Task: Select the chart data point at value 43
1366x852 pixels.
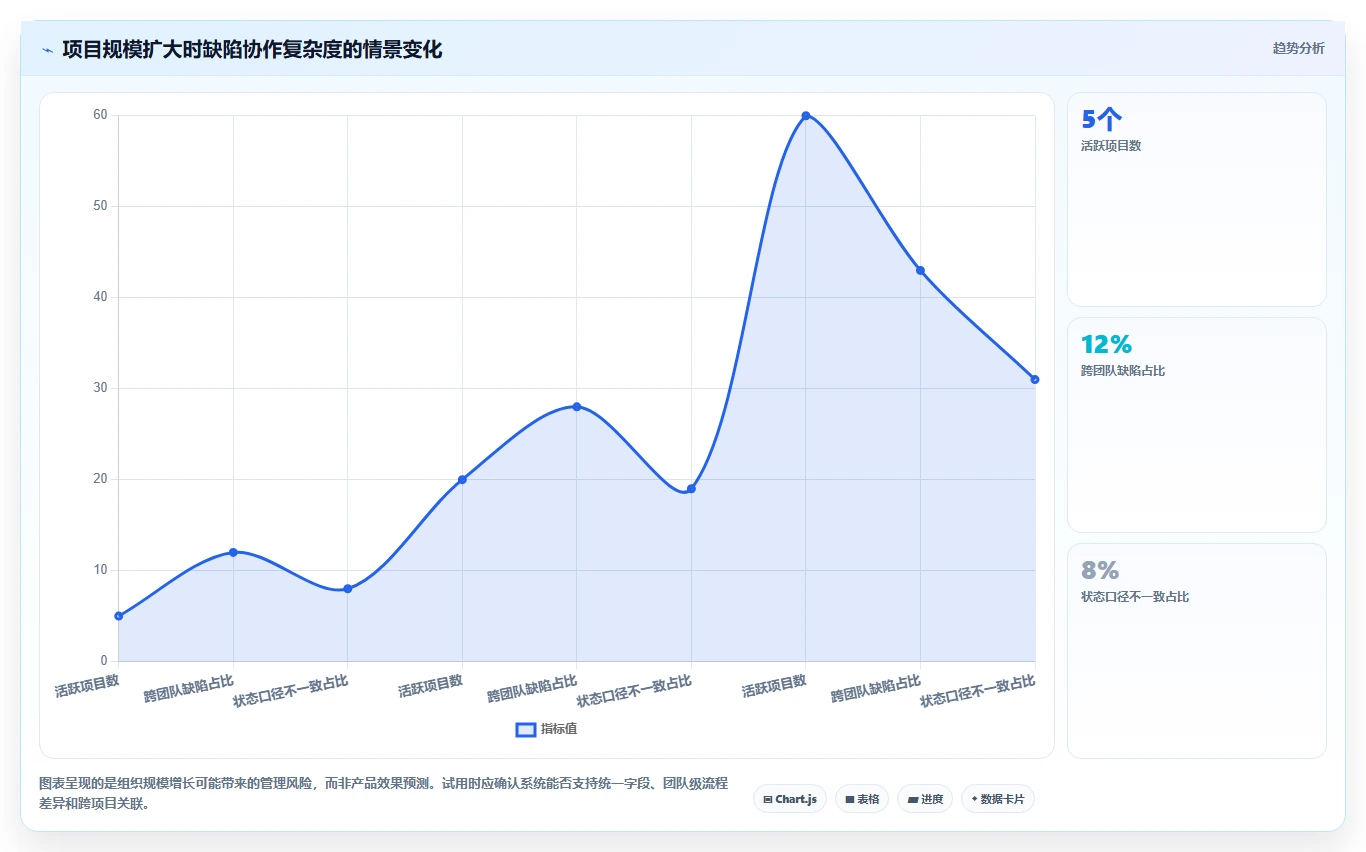Action: point(920,270)
